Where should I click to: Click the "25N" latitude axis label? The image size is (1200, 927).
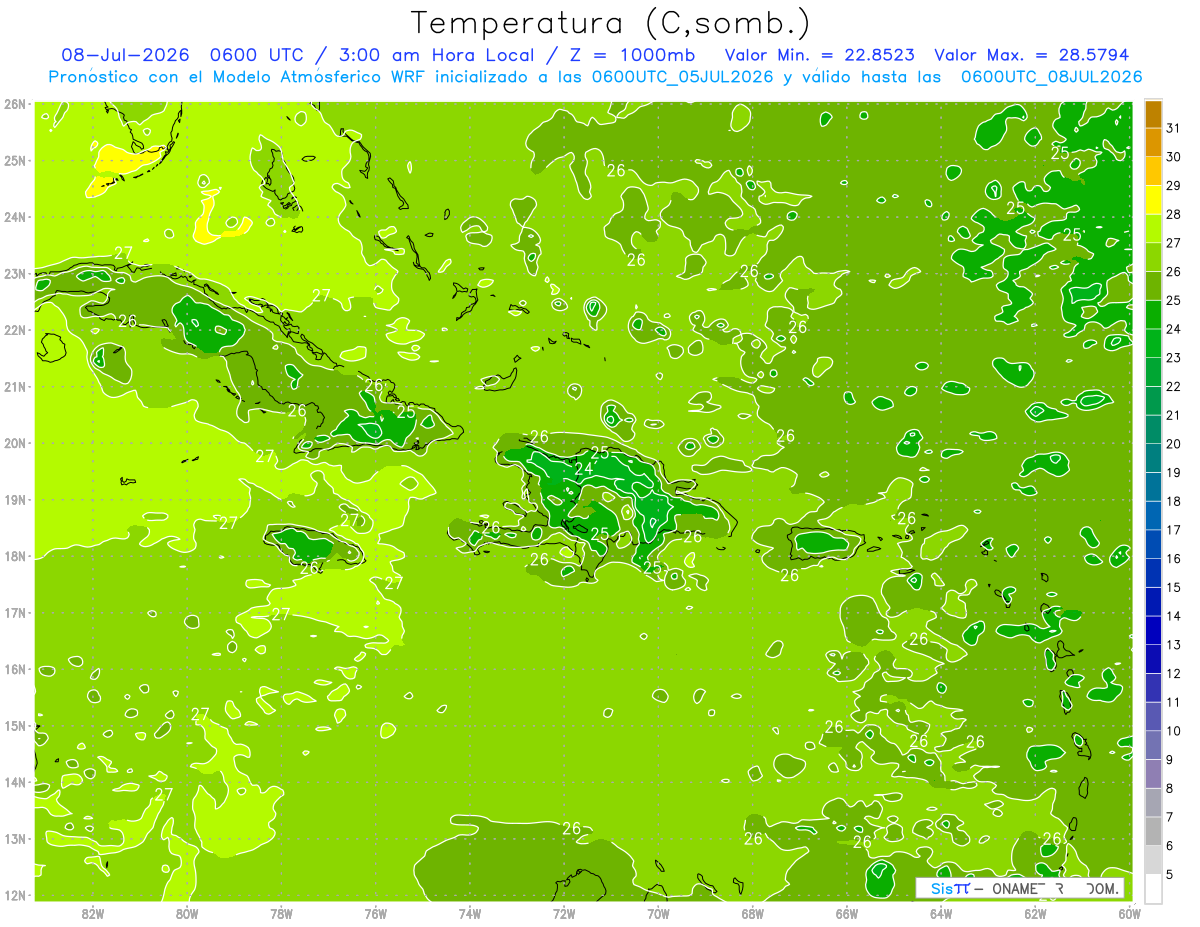(x=14, y=160)
